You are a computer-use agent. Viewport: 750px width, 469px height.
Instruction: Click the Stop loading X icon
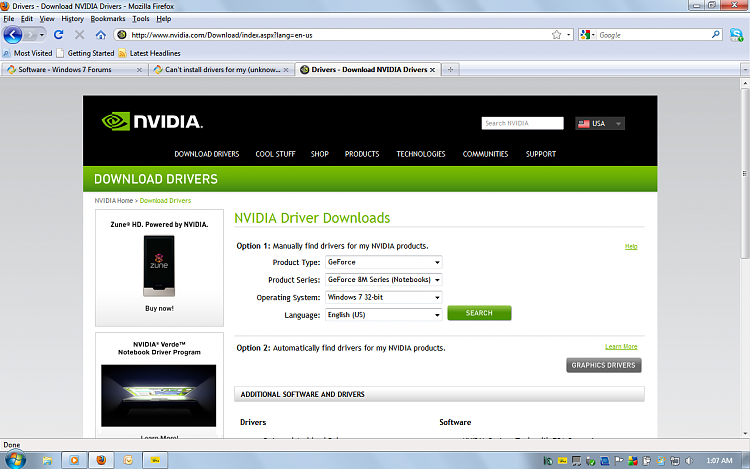click(79, 35)
